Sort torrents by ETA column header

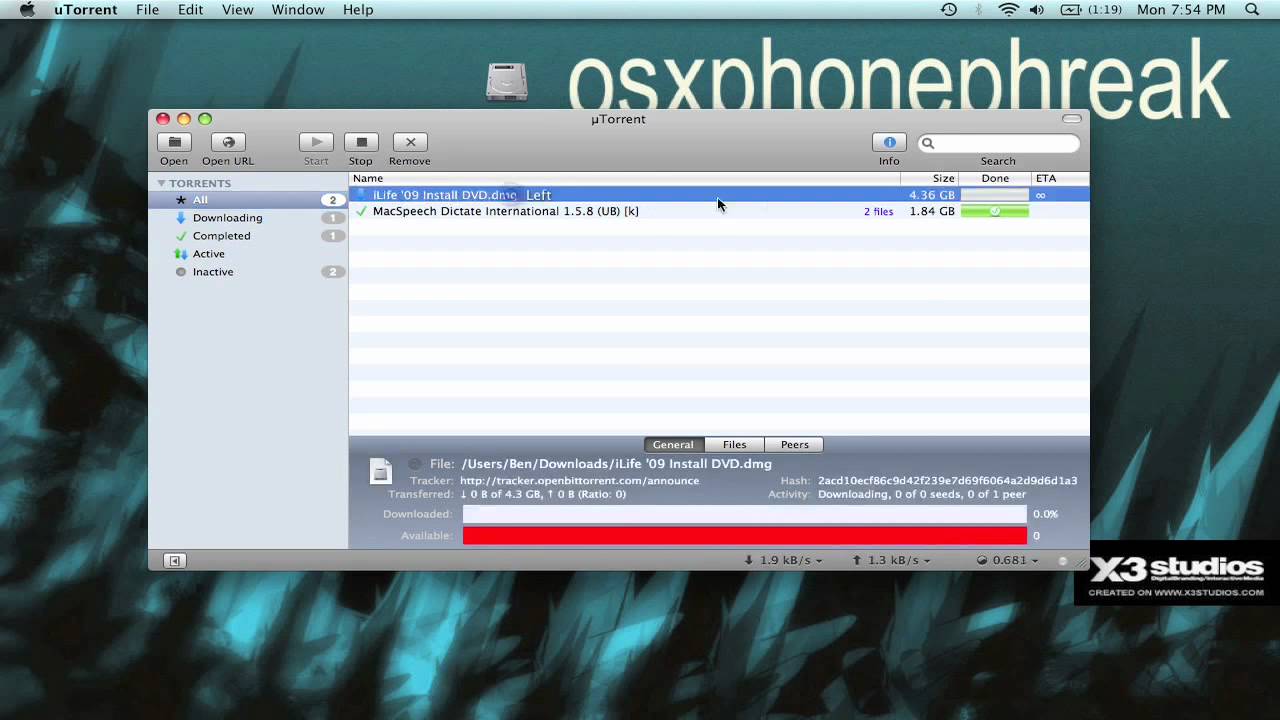pos(1060,178)
